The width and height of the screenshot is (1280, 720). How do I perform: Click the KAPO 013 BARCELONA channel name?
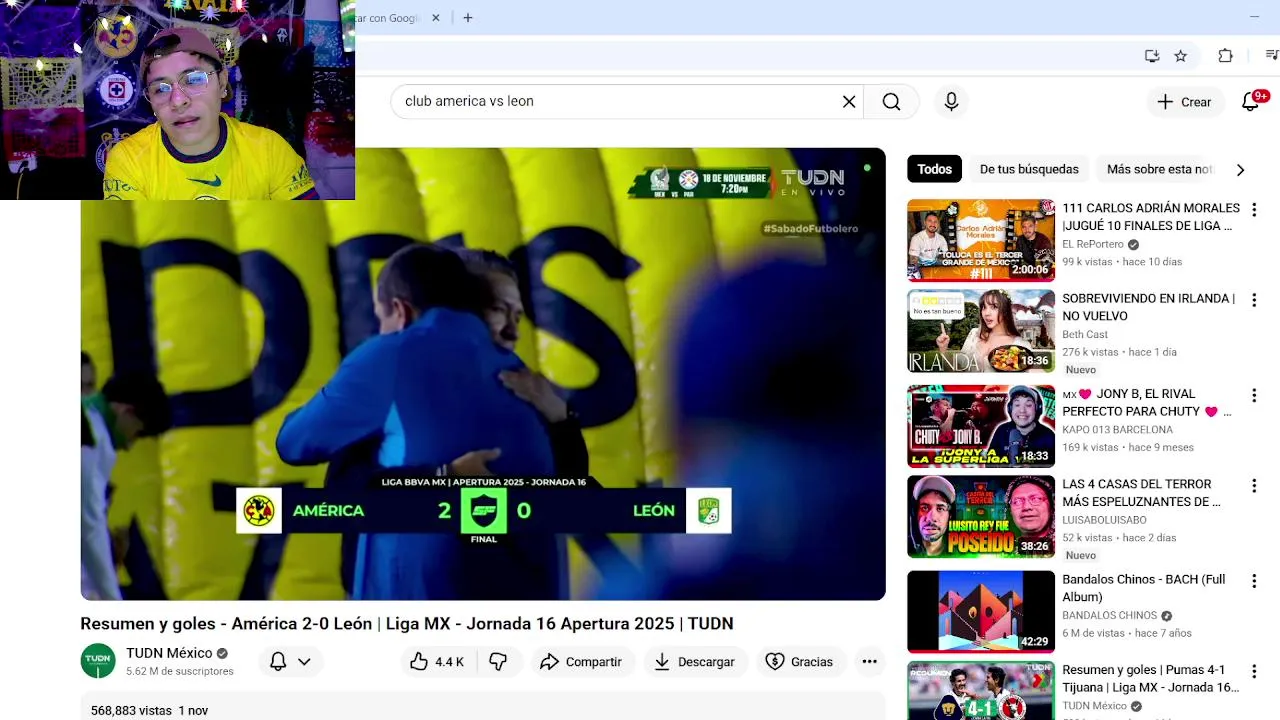[1118, 430]
